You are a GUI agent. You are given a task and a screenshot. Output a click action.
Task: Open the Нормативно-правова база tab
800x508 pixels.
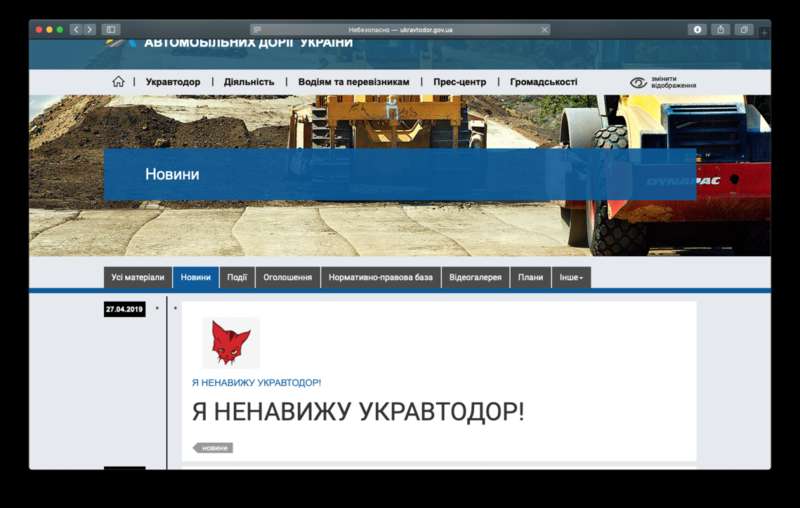(x=381, y=278)
